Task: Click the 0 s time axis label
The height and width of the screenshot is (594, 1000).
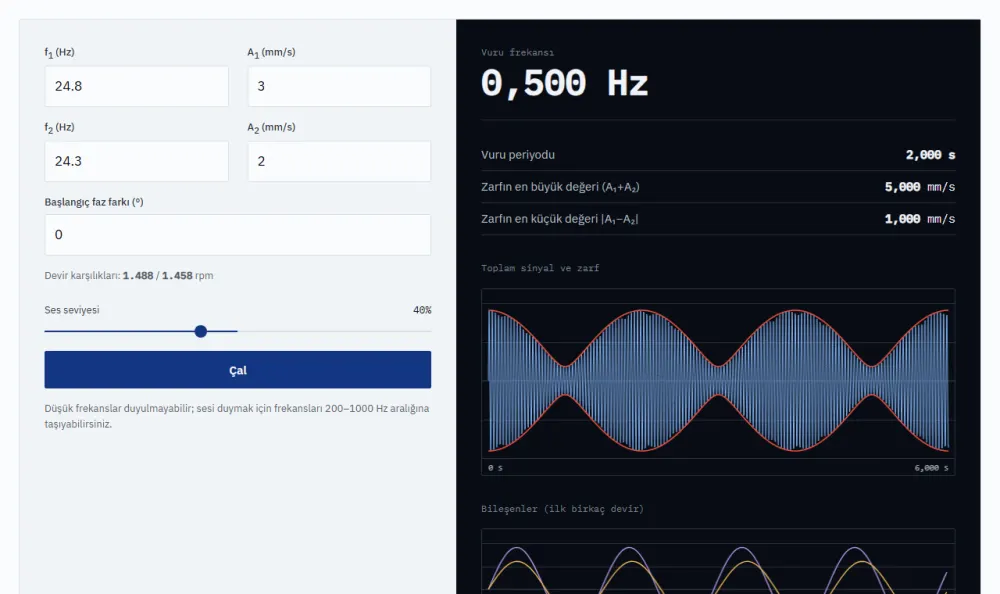Action: (x=496, y=468)
